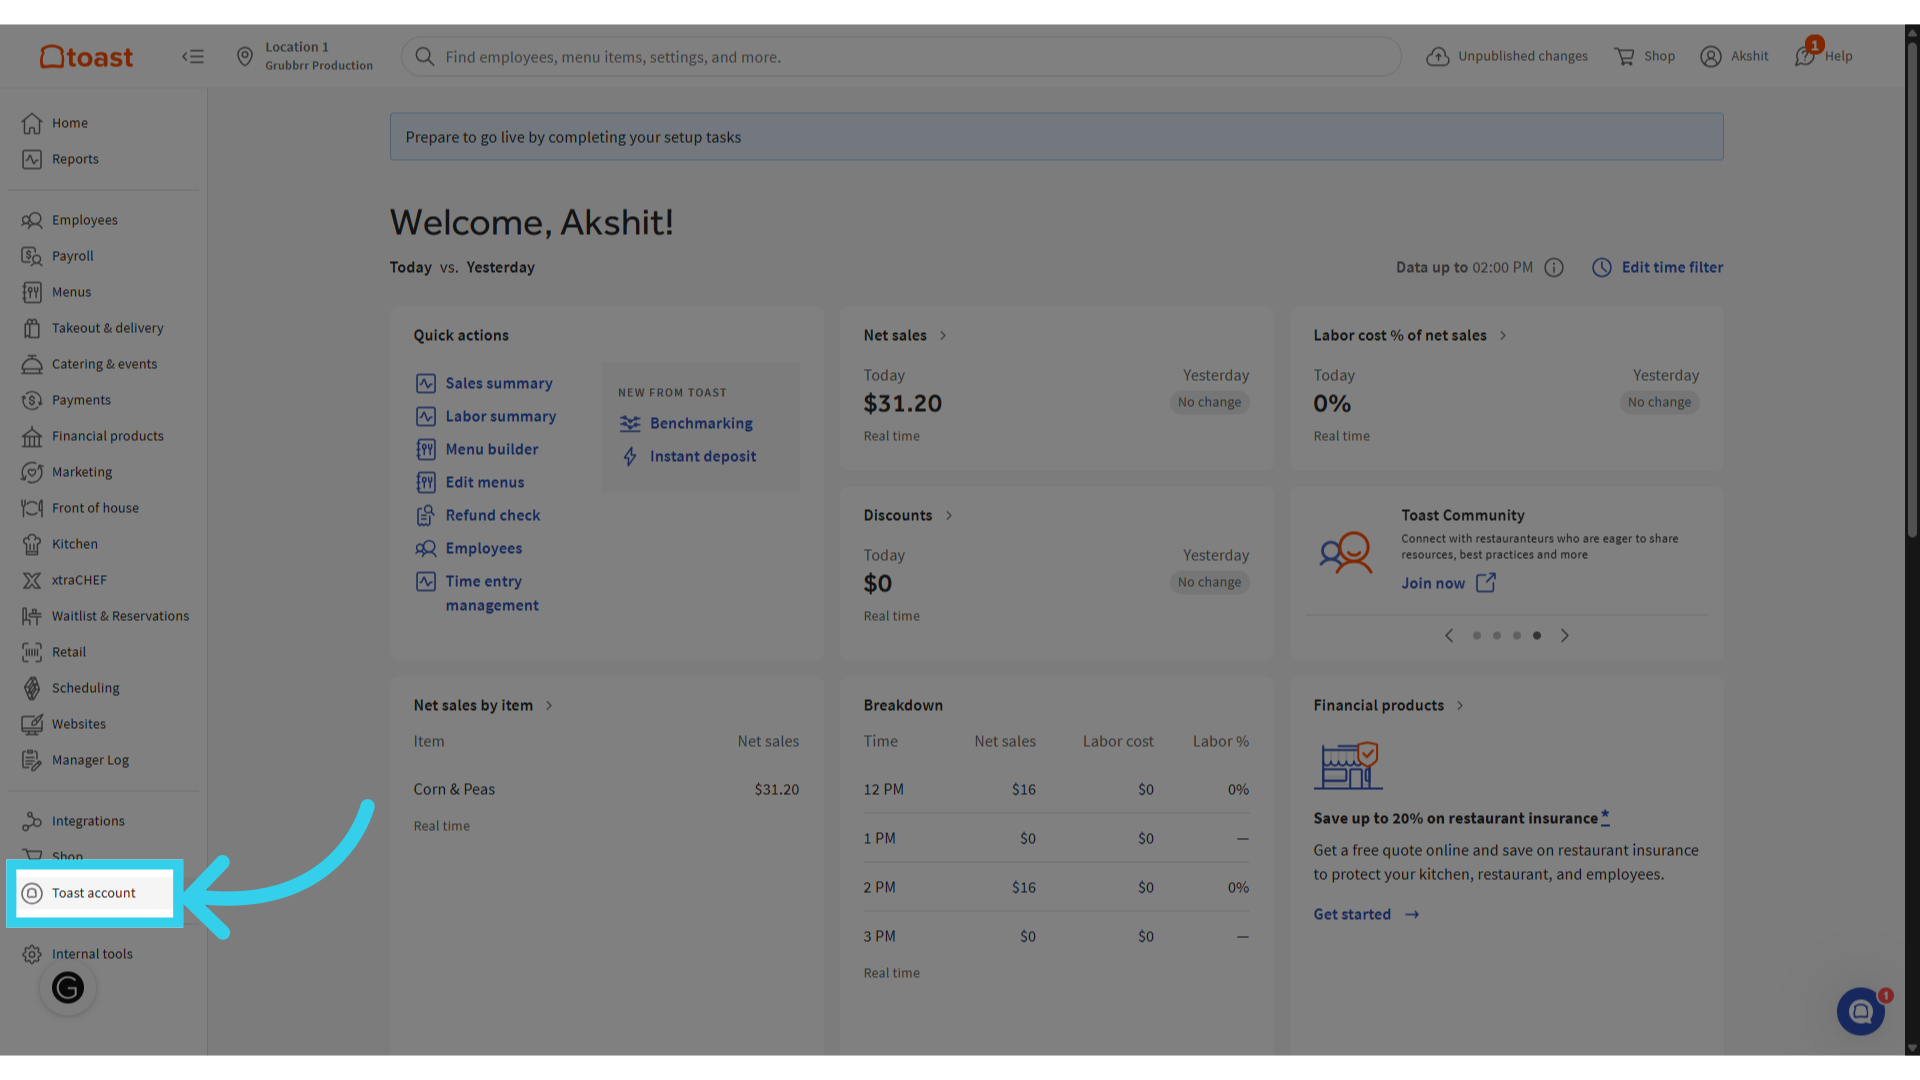Viewport: 1920px width, 1080px height.
Task: Open Kitchen in sidebar menu
Action: coord(74,544)
